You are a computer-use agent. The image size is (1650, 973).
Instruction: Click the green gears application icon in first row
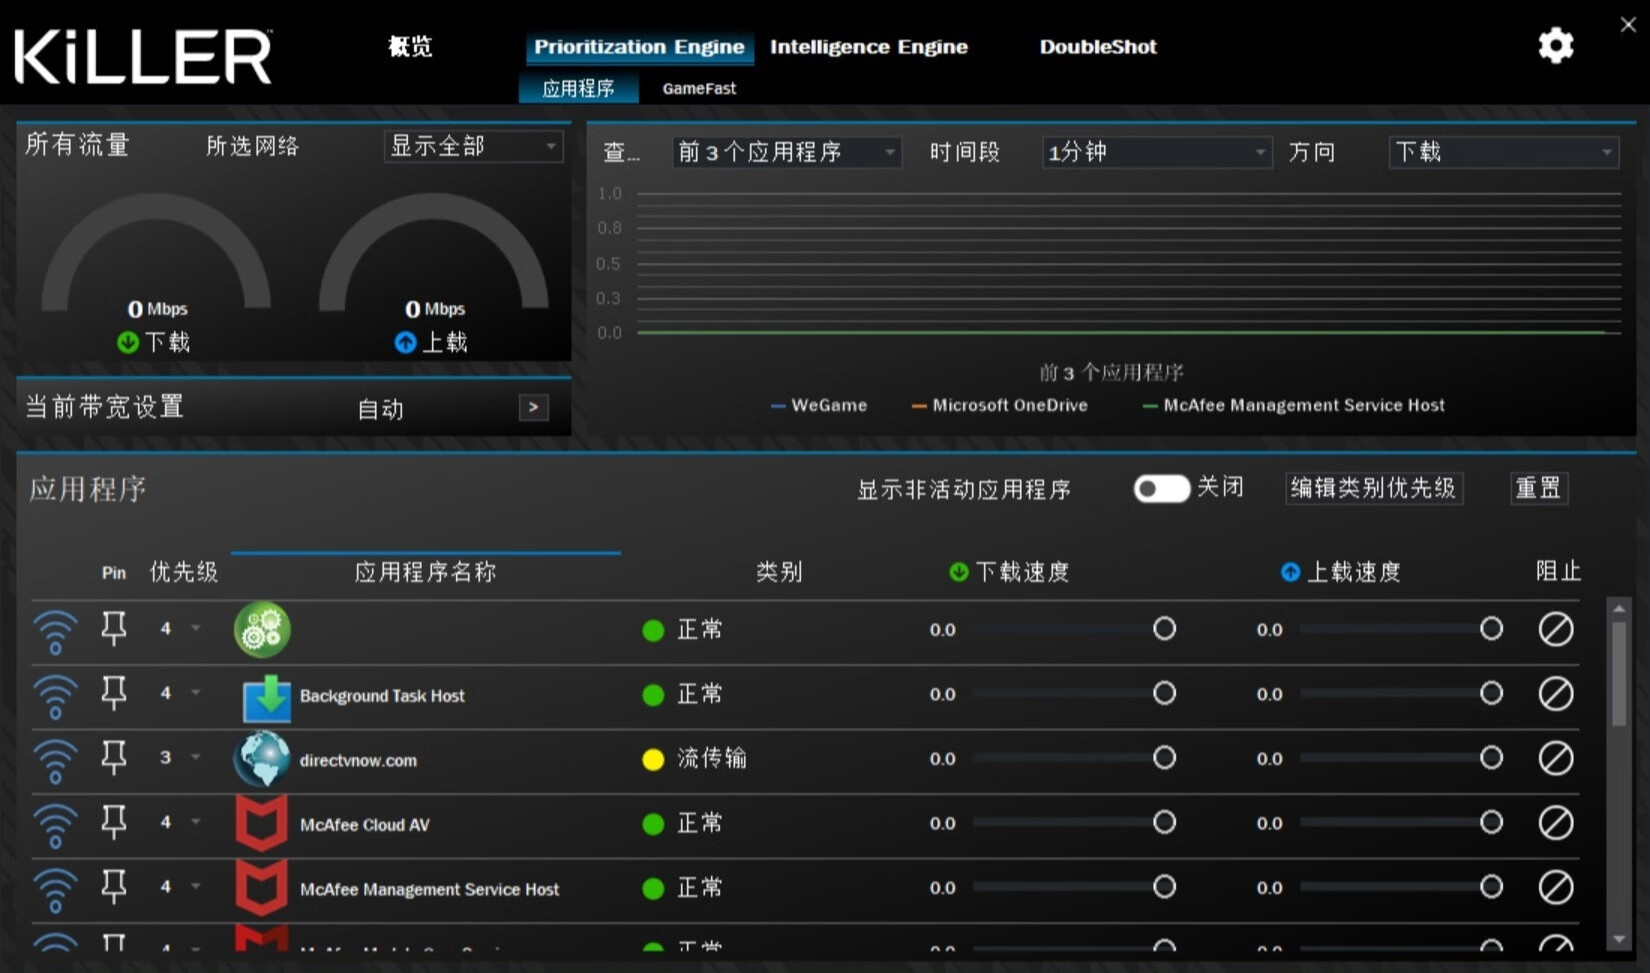pyautogui.click(x=261, y=630)
